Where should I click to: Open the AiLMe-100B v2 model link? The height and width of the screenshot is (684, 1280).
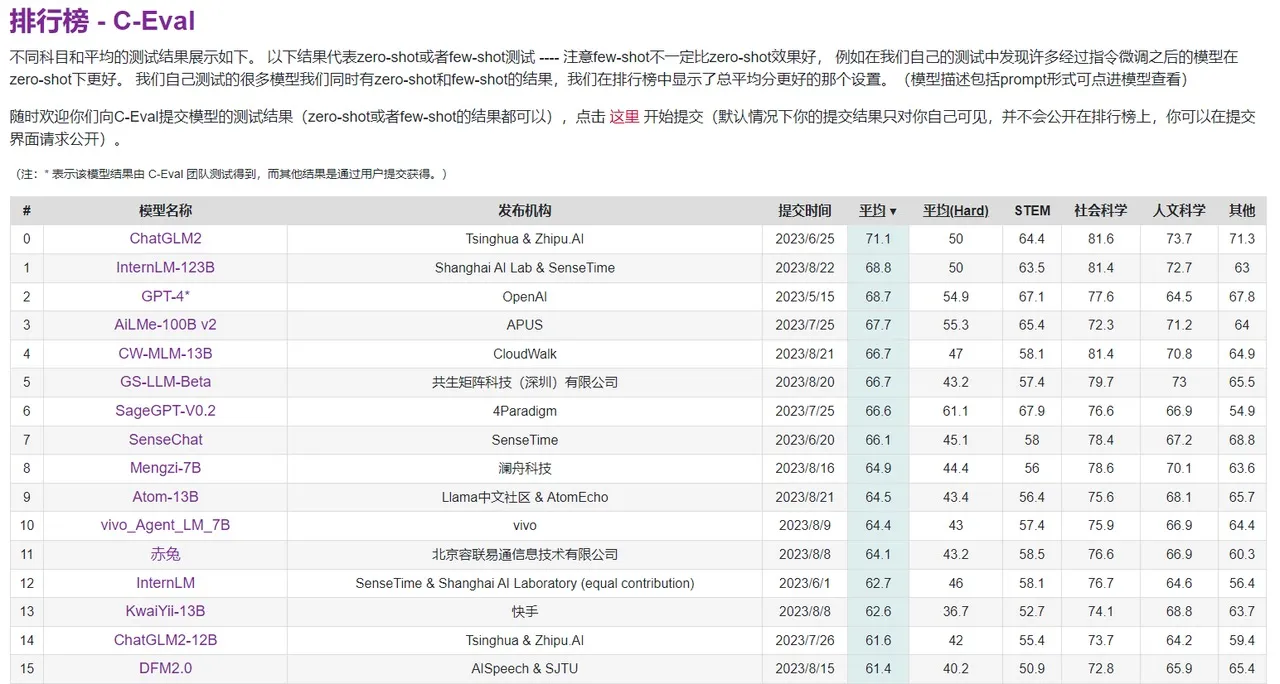(x=165, y=325)
